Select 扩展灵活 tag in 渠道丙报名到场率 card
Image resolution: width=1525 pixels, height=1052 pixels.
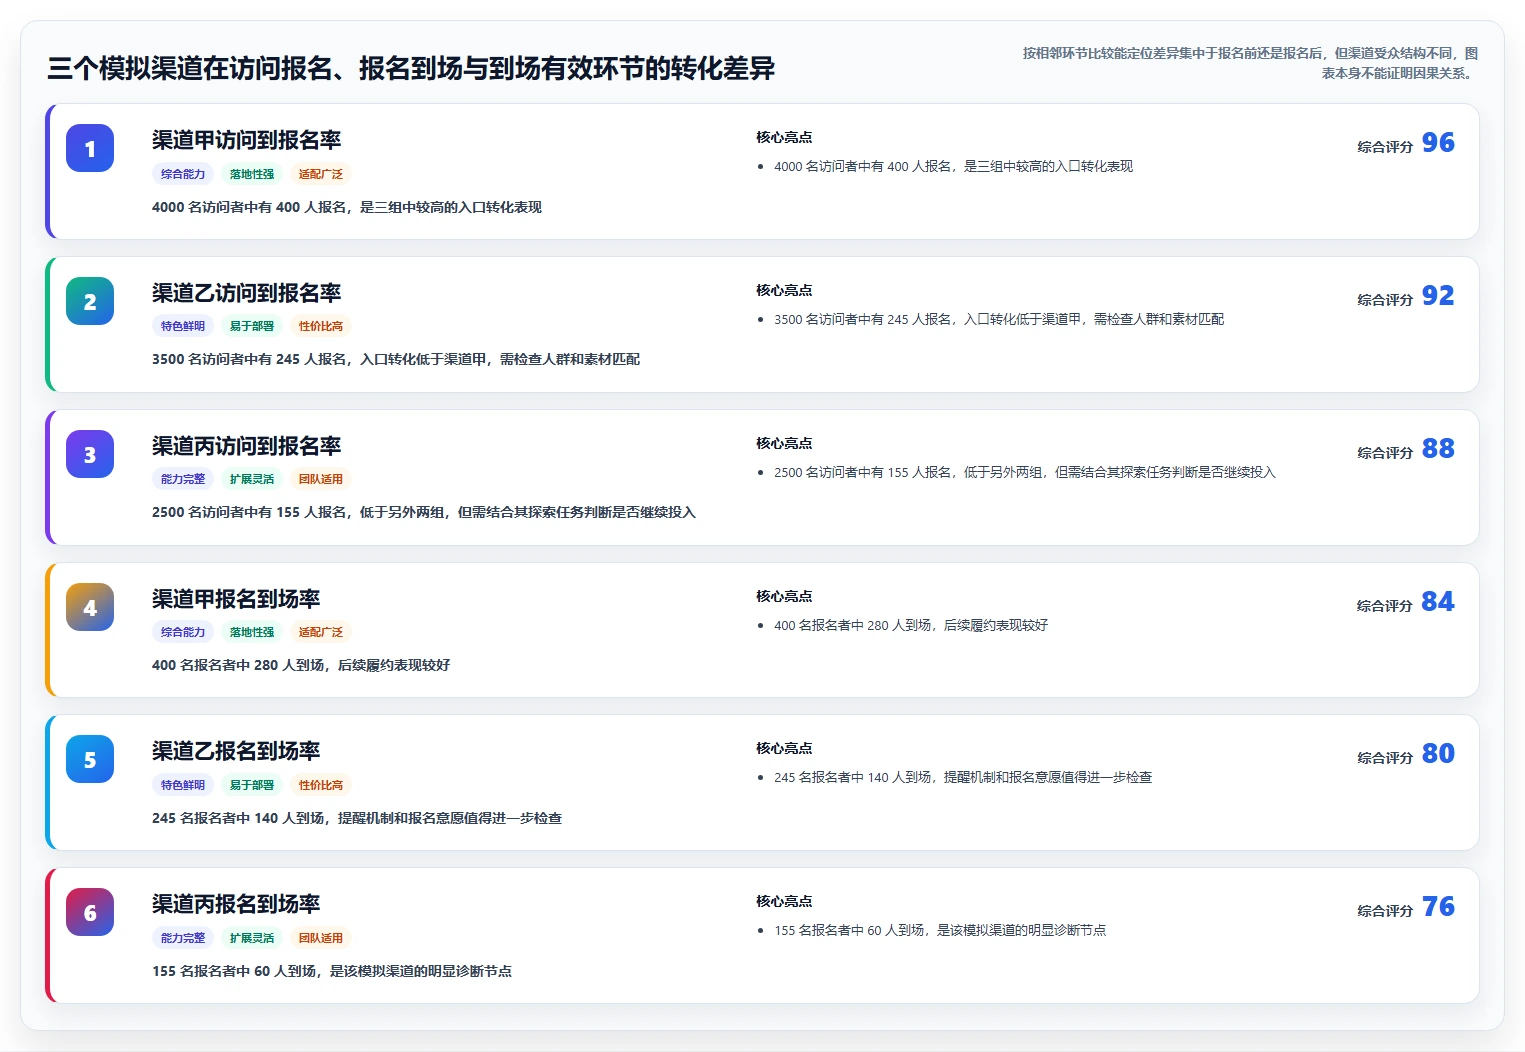pyautogui.click(x=252, y=938)
